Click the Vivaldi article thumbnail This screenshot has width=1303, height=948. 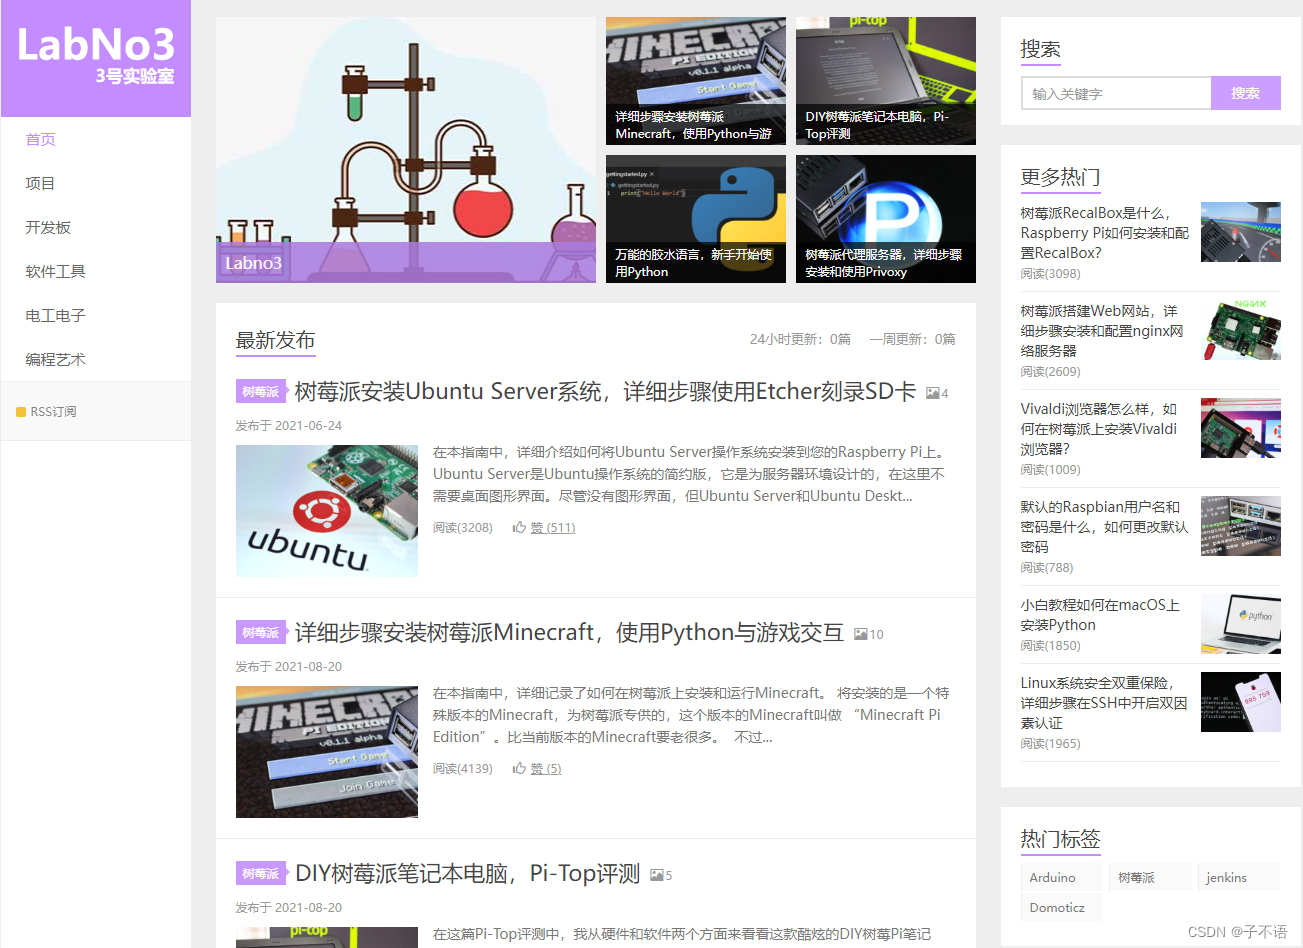pyautogui.click(x=1241, y=428)
